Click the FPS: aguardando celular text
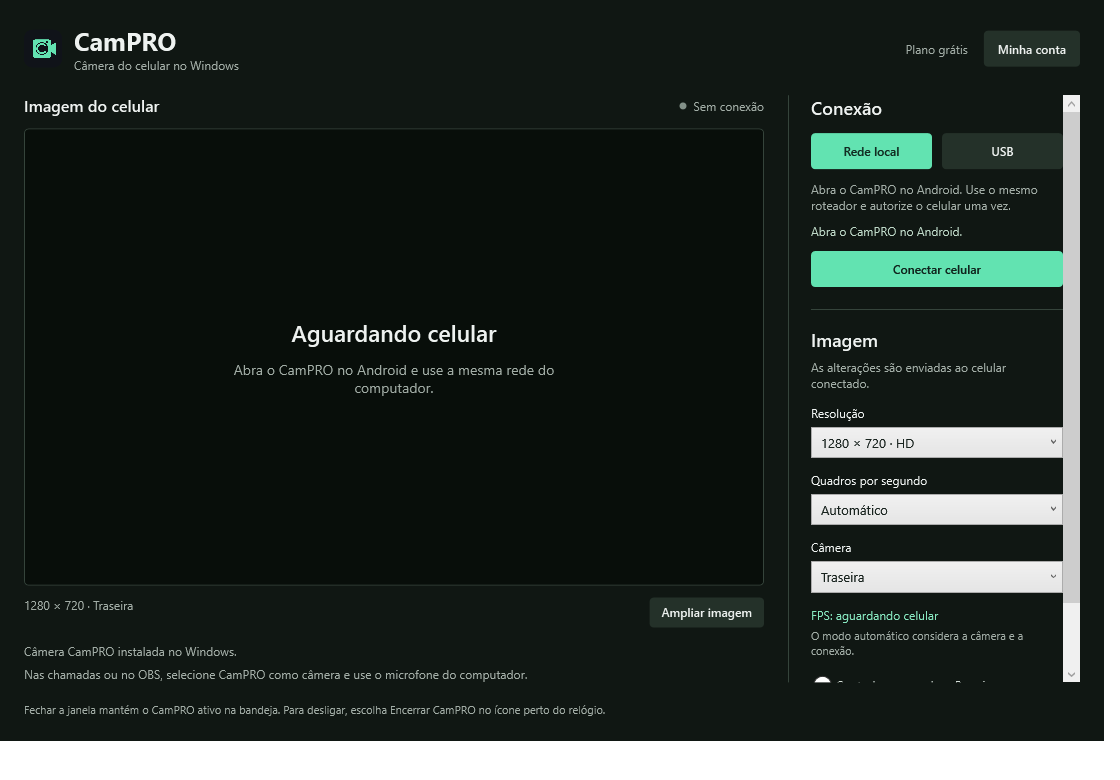The height and width of the screenshot is (780, 1120). [x=874, y=616]
